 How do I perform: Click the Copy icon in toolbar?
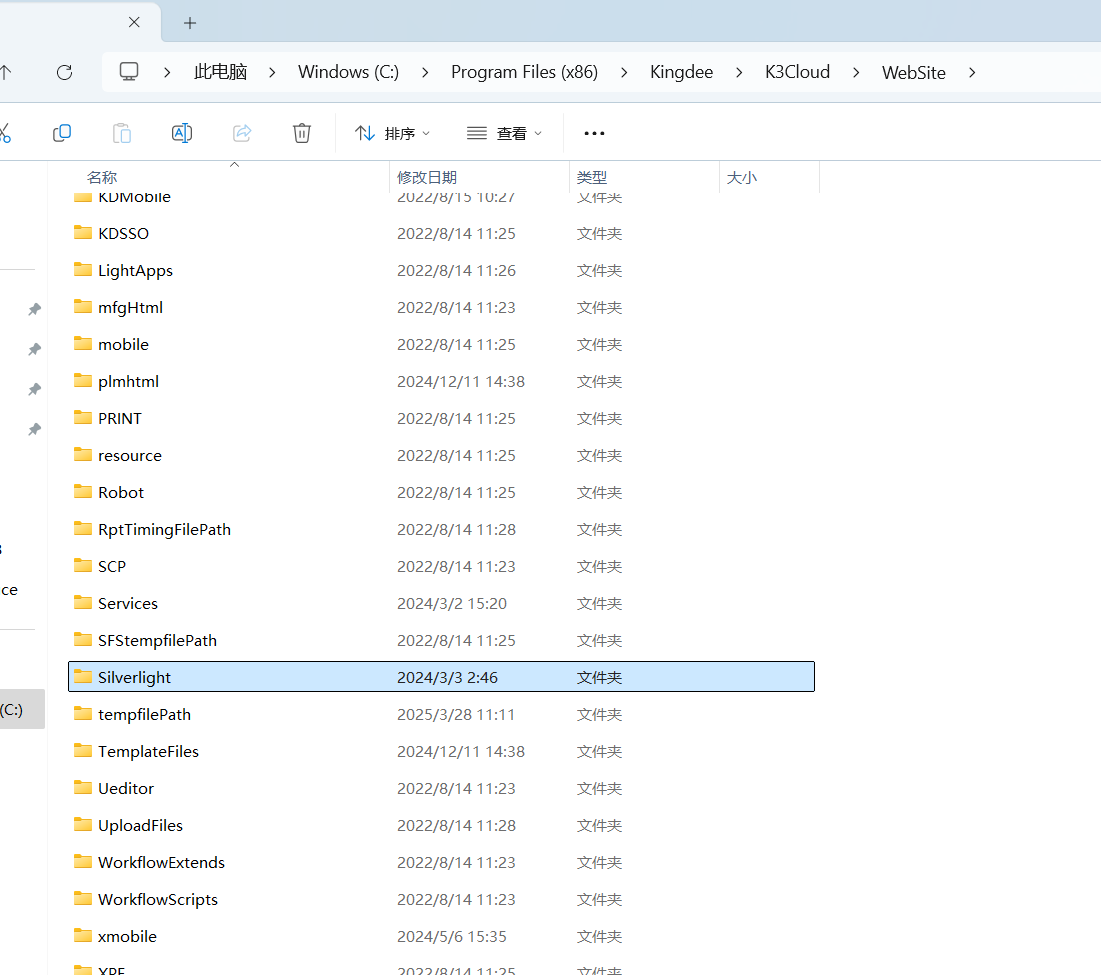pos(62,133)
